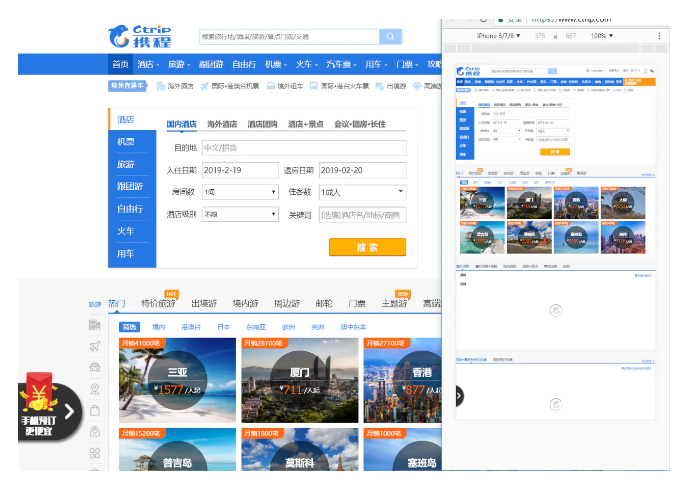The height and width of the screenshot is (487, 688).
Task: Expand the 酒店级别 hotel level dropdown
Action: (x=240, y=214)
